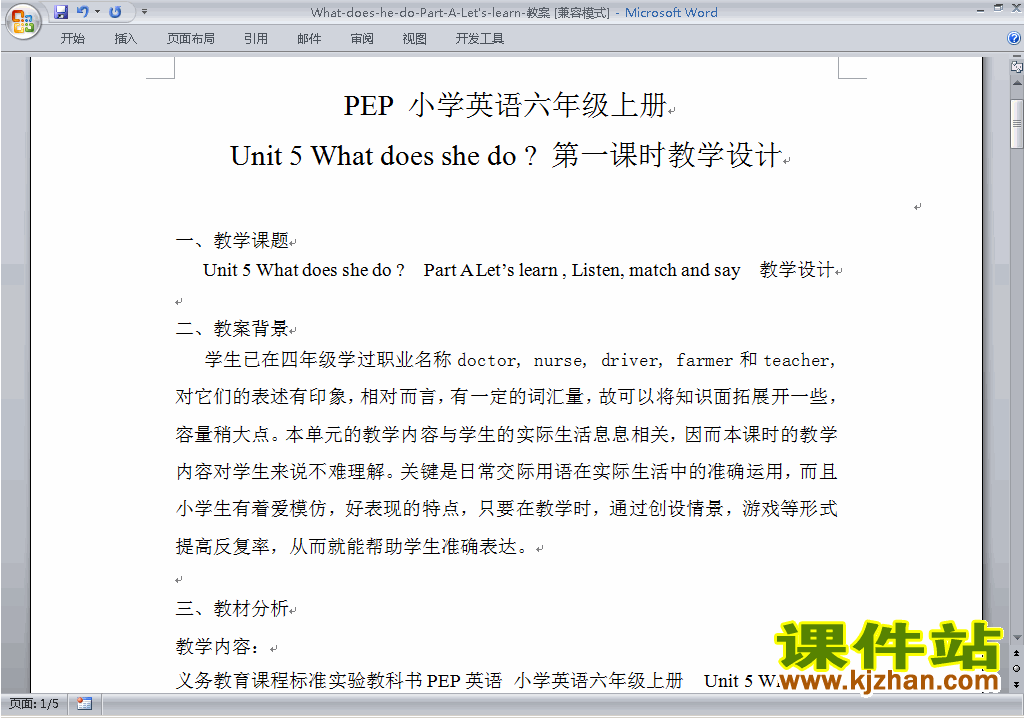Switch to the 插入 ribbon tab
This screenshot has height=718, width=1024.
point(125,39)
